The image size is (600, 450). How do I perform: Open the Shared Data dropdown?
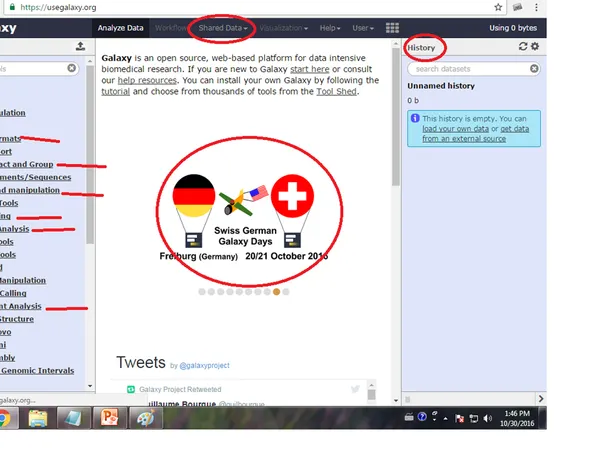[223, 28]
